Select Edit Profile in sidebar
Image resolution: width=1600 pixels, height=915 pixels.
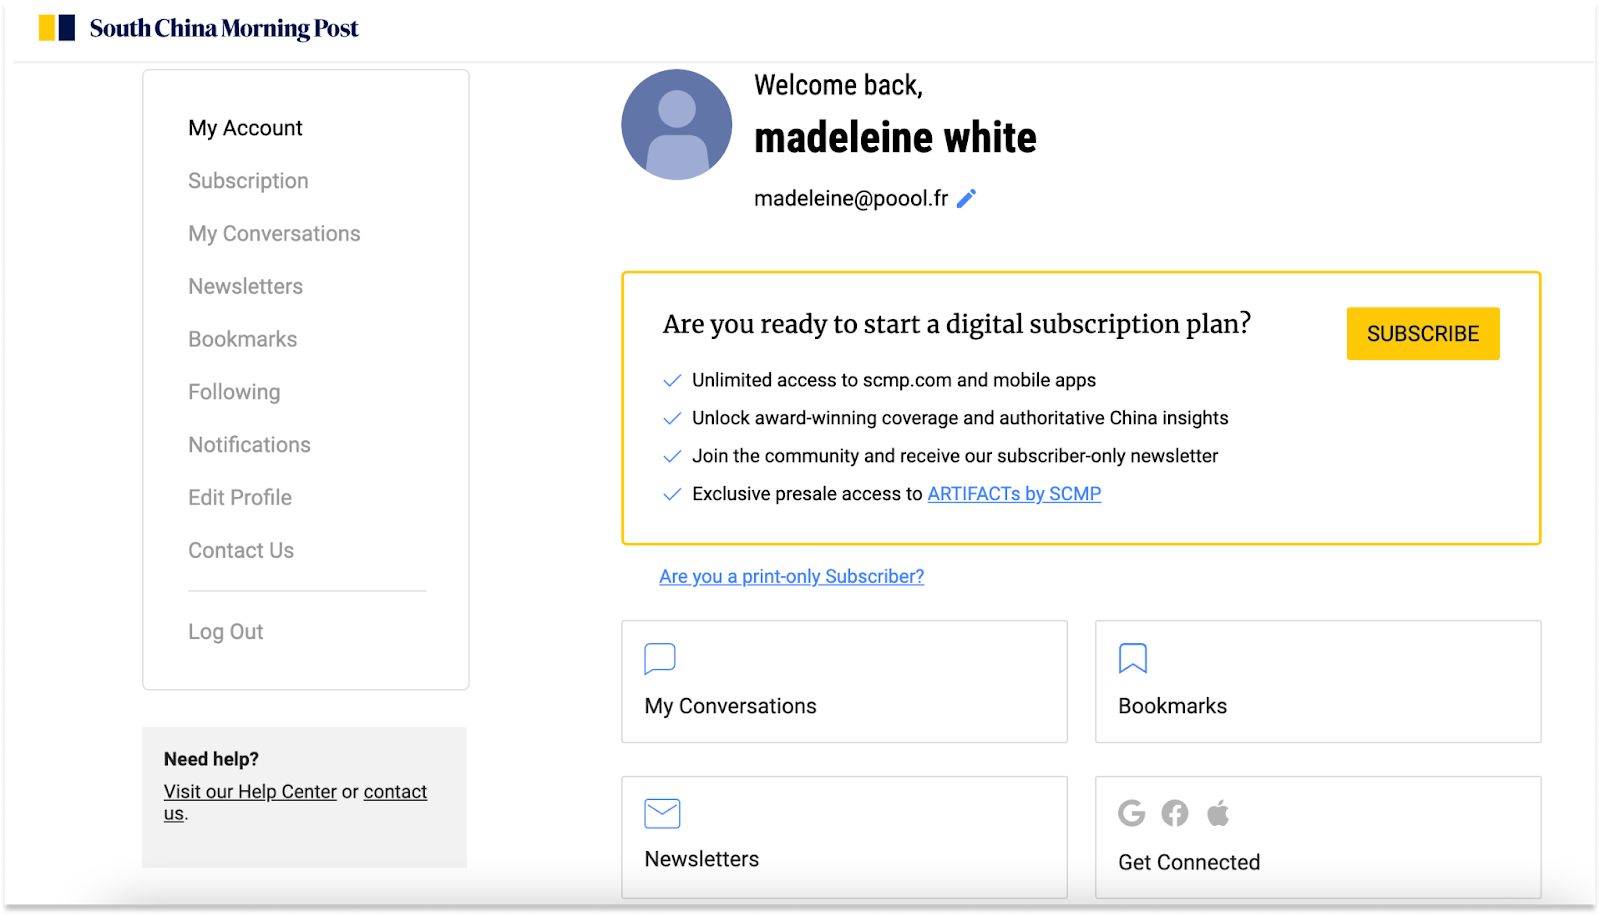pos(239,497)
